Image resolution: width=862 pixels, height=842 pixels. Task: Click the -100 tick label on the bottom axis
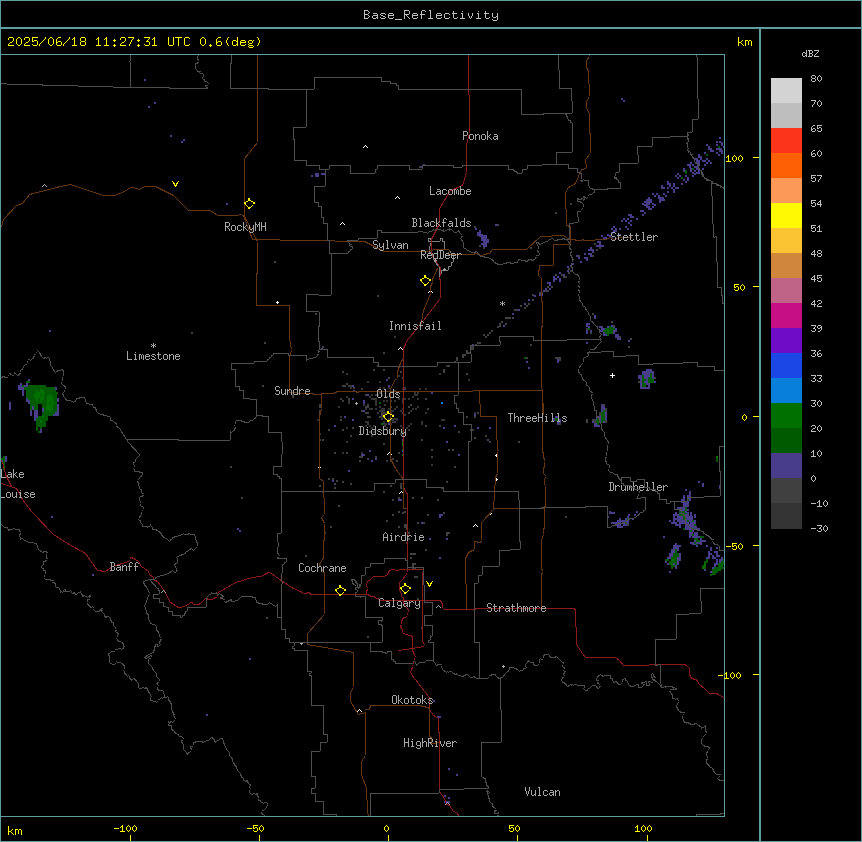(x=125, y=828)
